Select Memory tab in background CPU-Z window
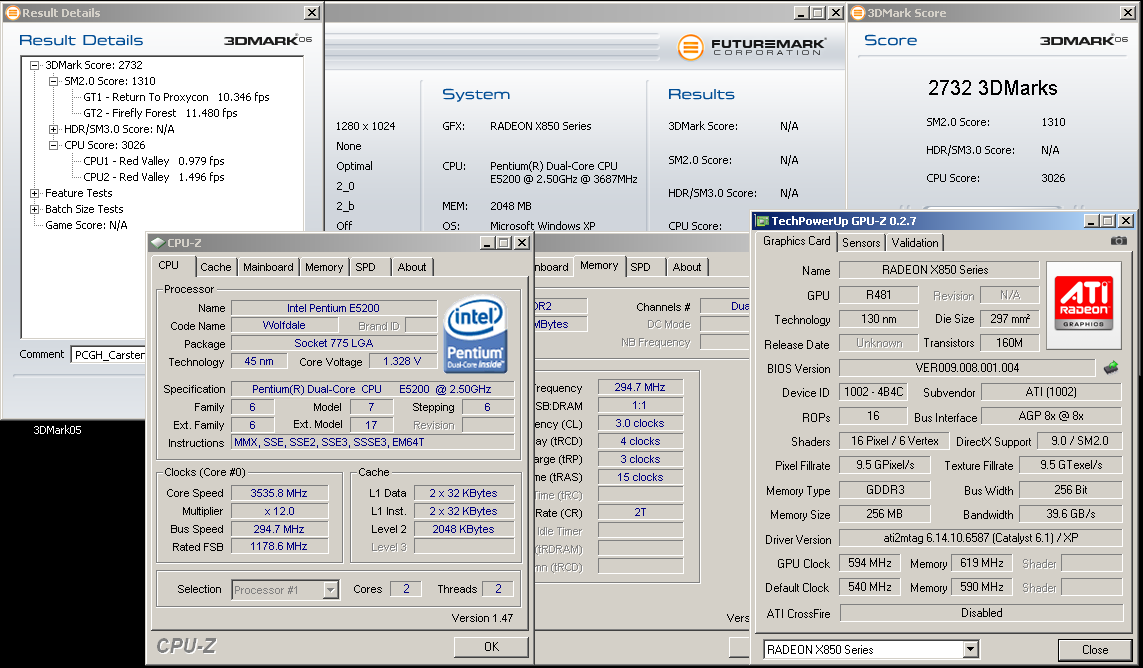Screen dimensions: 1143x668 click(x=599, y=265)
